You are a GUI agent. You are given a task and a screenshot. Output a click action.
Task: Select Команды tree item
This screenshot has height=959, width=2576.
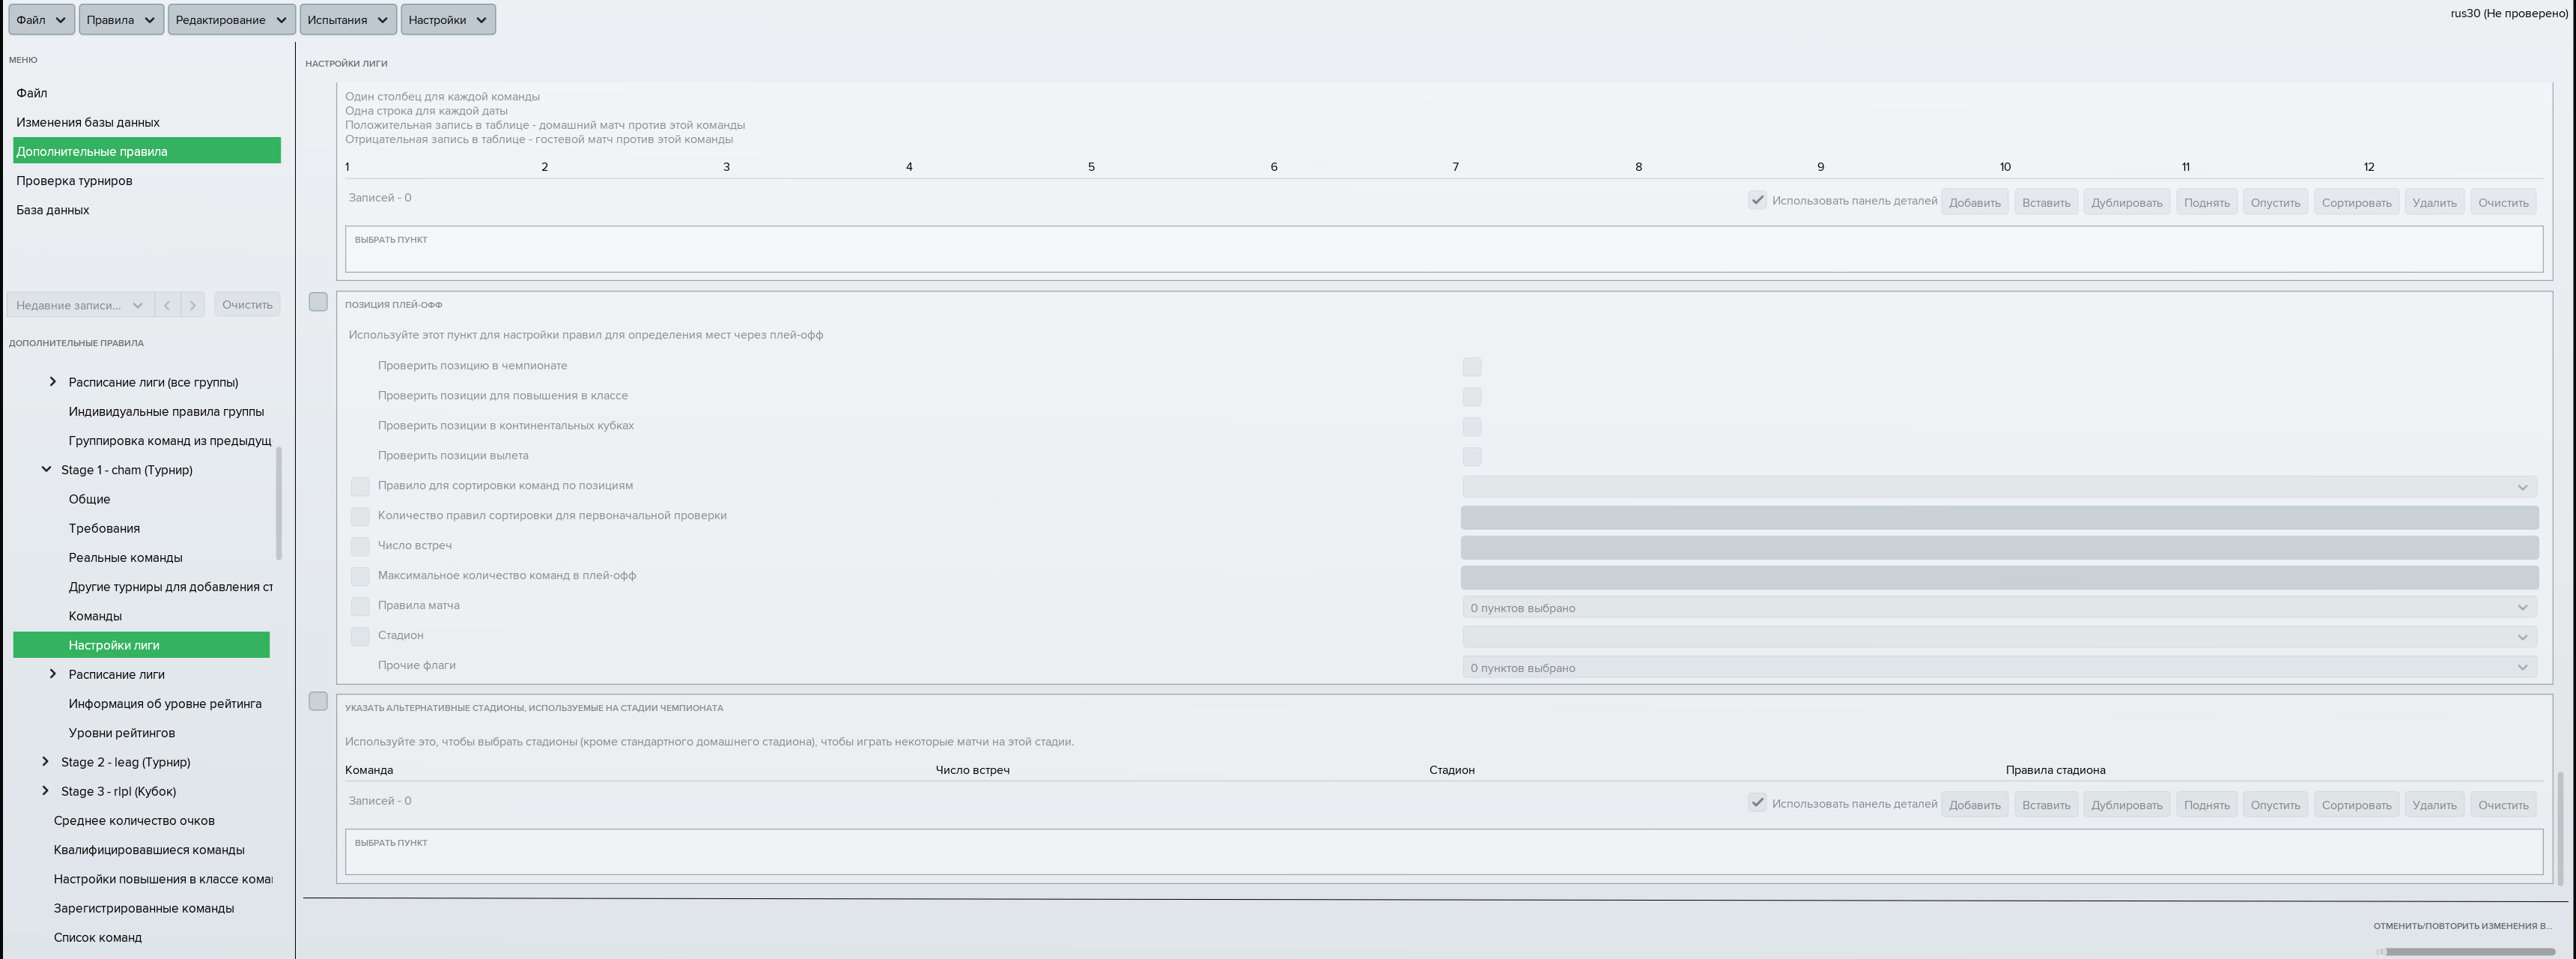pos(95,616)
